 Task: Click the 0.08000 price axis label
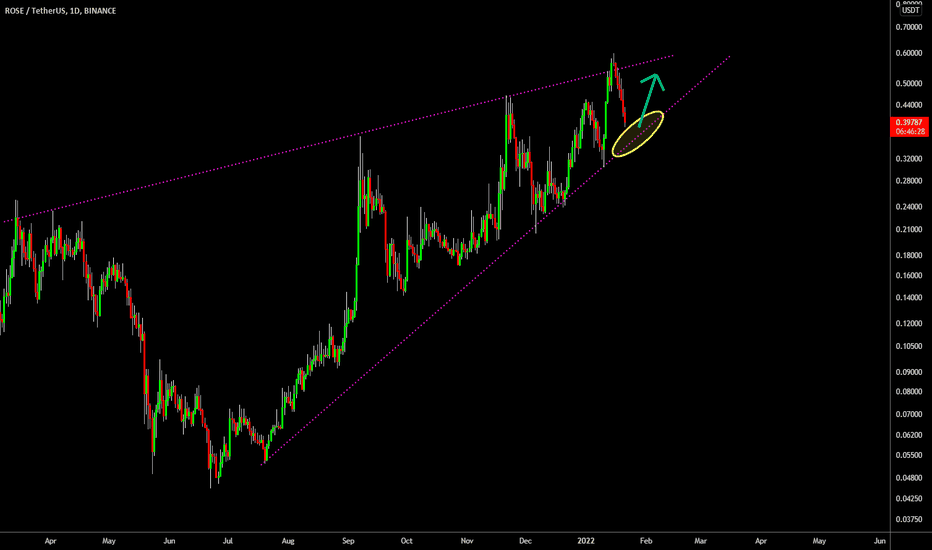(x=909, y=392)
